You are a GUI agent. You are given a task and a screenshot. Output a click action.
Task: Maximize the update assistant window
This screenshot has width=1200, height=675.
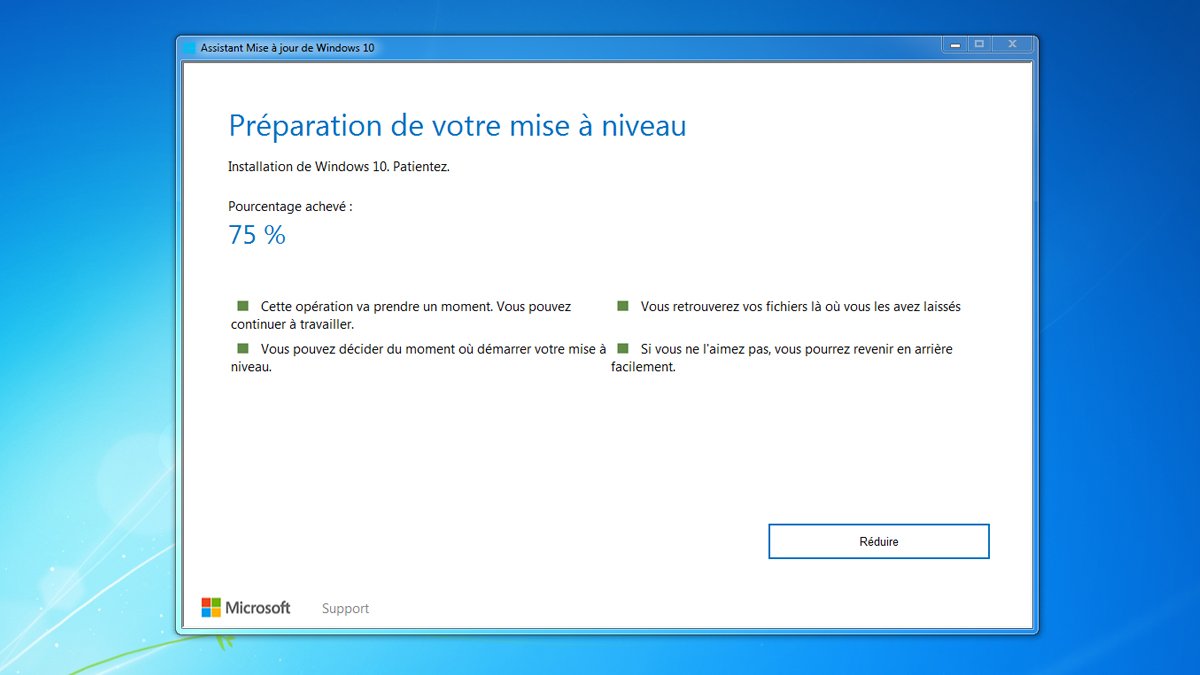click(x=979, y=44)
